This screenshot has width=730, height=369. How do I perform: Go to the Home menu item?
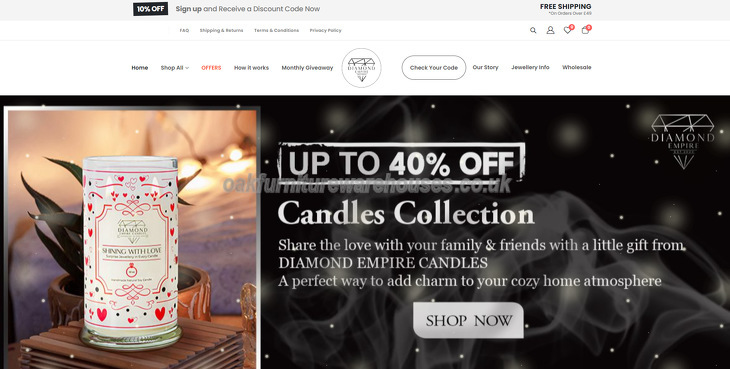point(140,68)
